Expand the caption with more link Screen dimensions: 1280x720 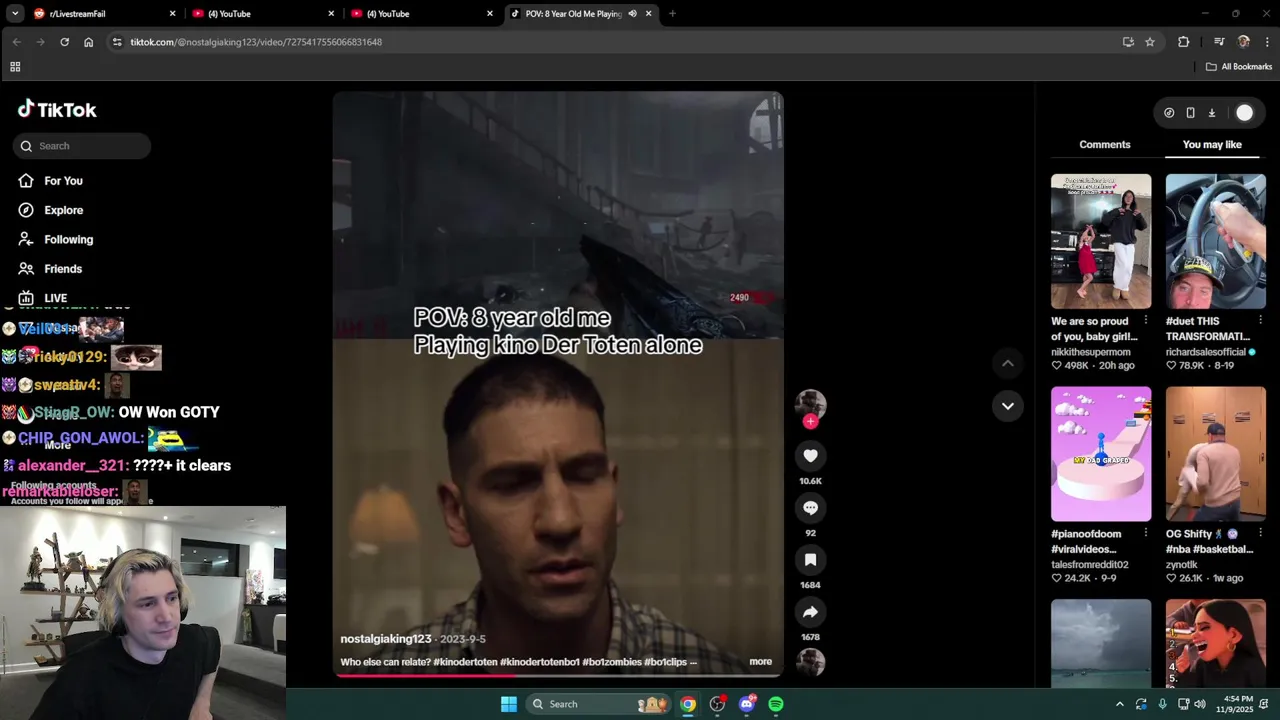(x=760, y=662)
